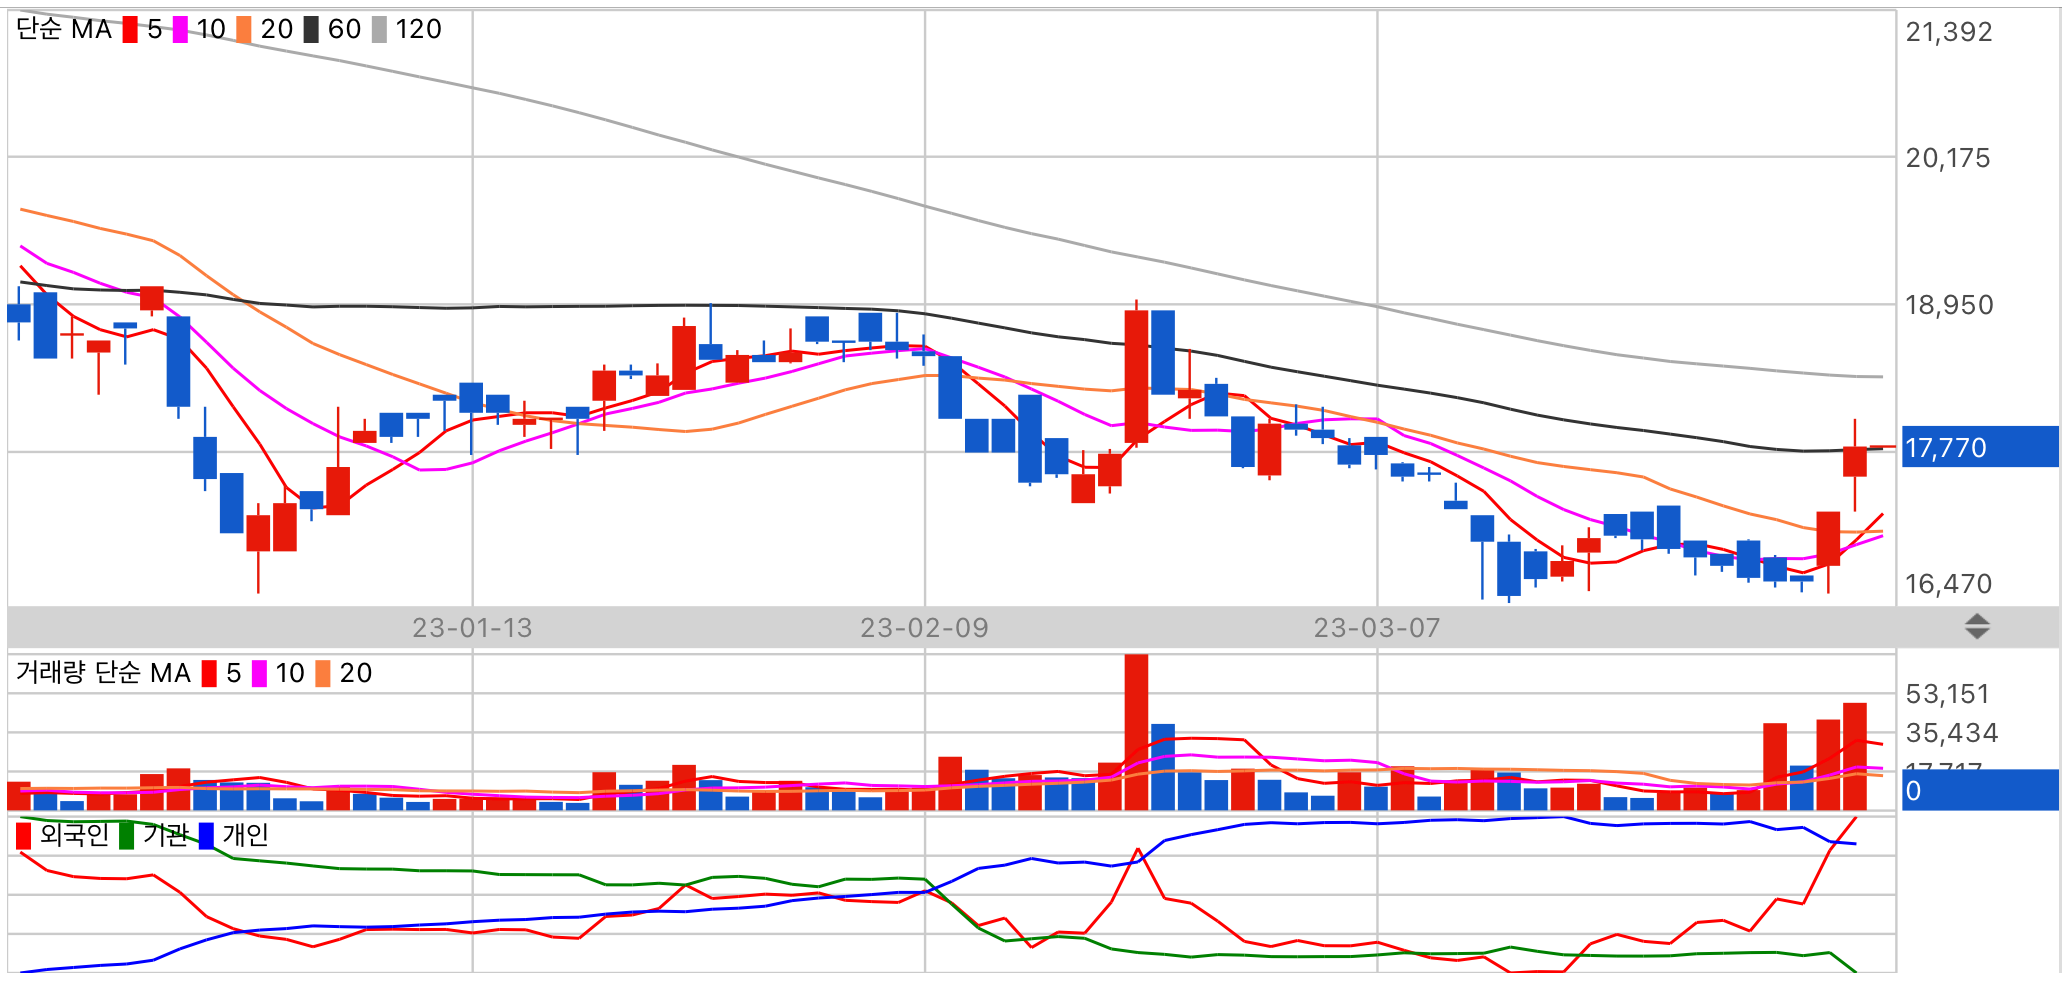The image size is (2062, 990).
Task: Click the 23-01-13 date label
Action: (x=472, y=628)
